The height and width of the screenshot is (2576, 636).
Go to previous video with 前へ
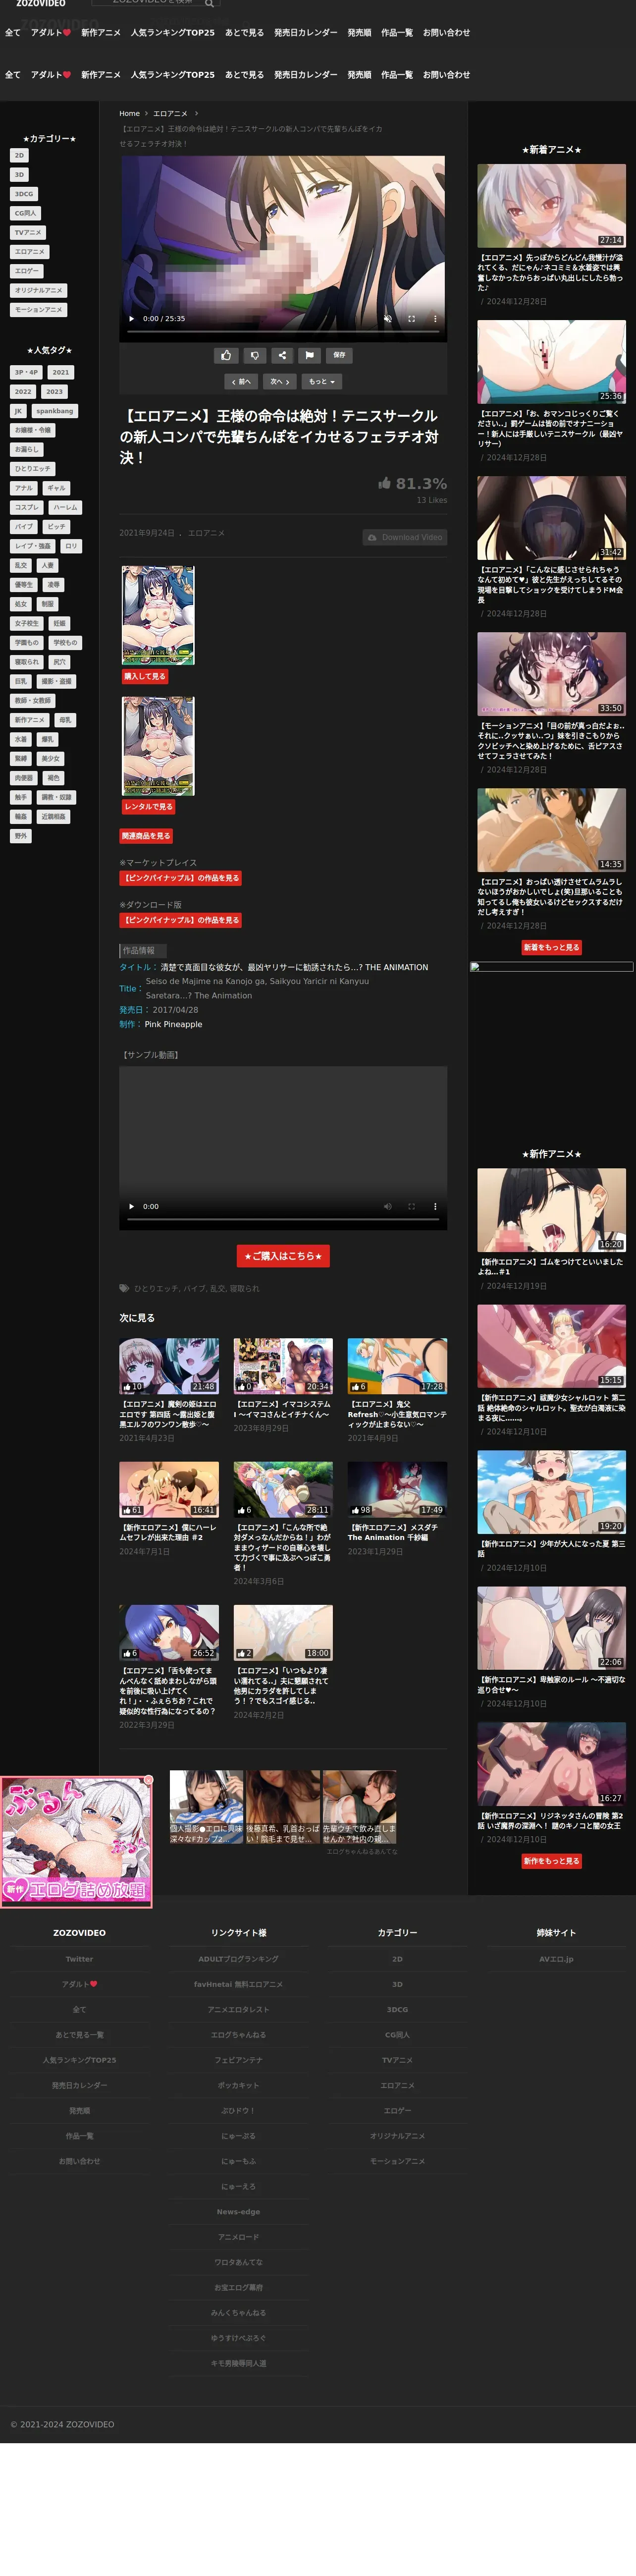(x=241, y=381)
